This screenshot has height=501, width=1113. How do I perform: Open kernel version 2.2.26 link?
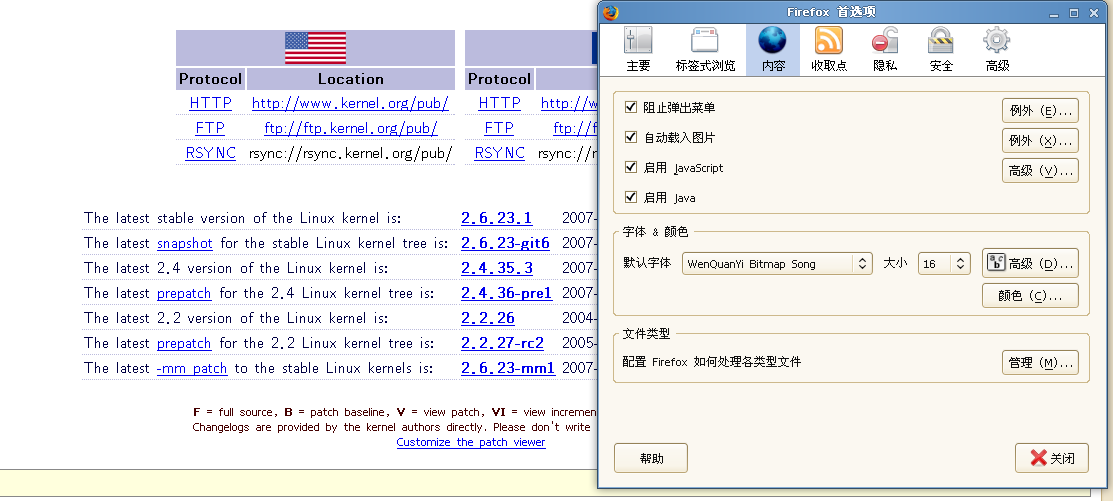tap(488, 318)
